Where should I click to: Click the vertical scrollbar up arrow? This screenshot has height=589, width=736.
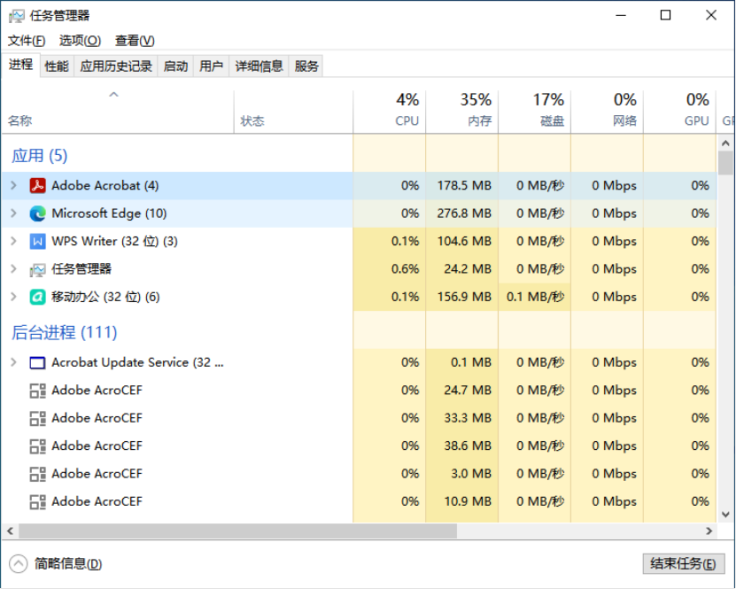[726, 143]
